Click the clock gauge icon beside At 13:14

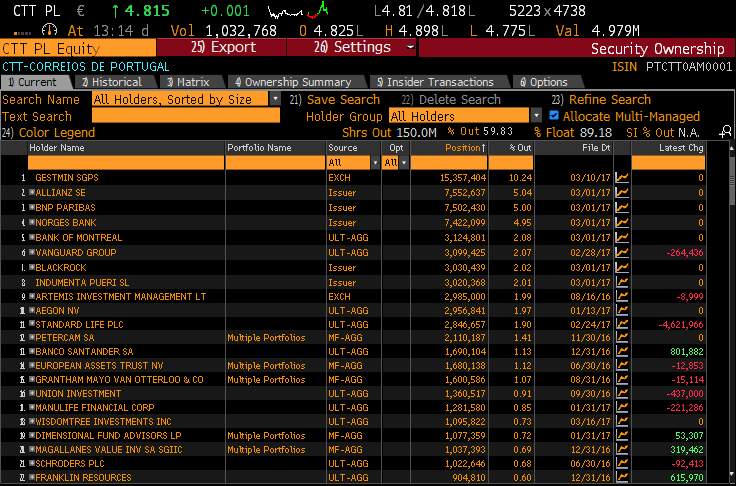click(49, 31)
